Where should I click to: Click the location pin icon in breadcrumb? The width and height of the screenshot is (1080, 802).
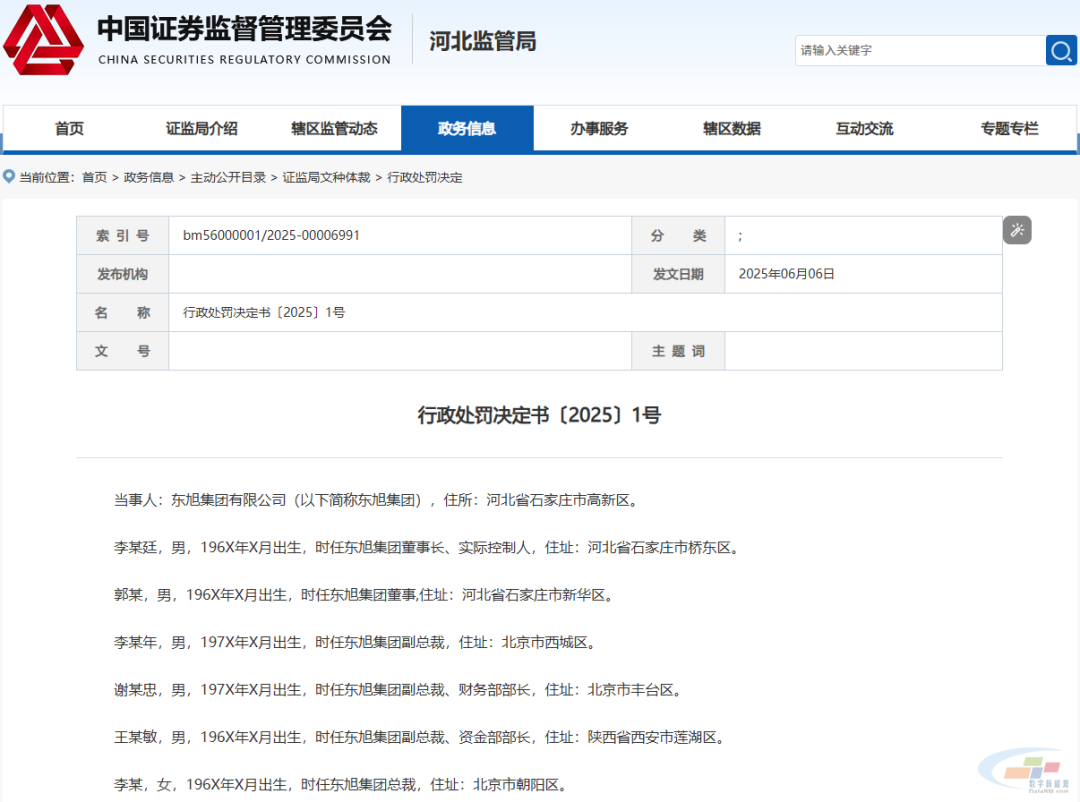pyautogui.click(x=10, y=177)
